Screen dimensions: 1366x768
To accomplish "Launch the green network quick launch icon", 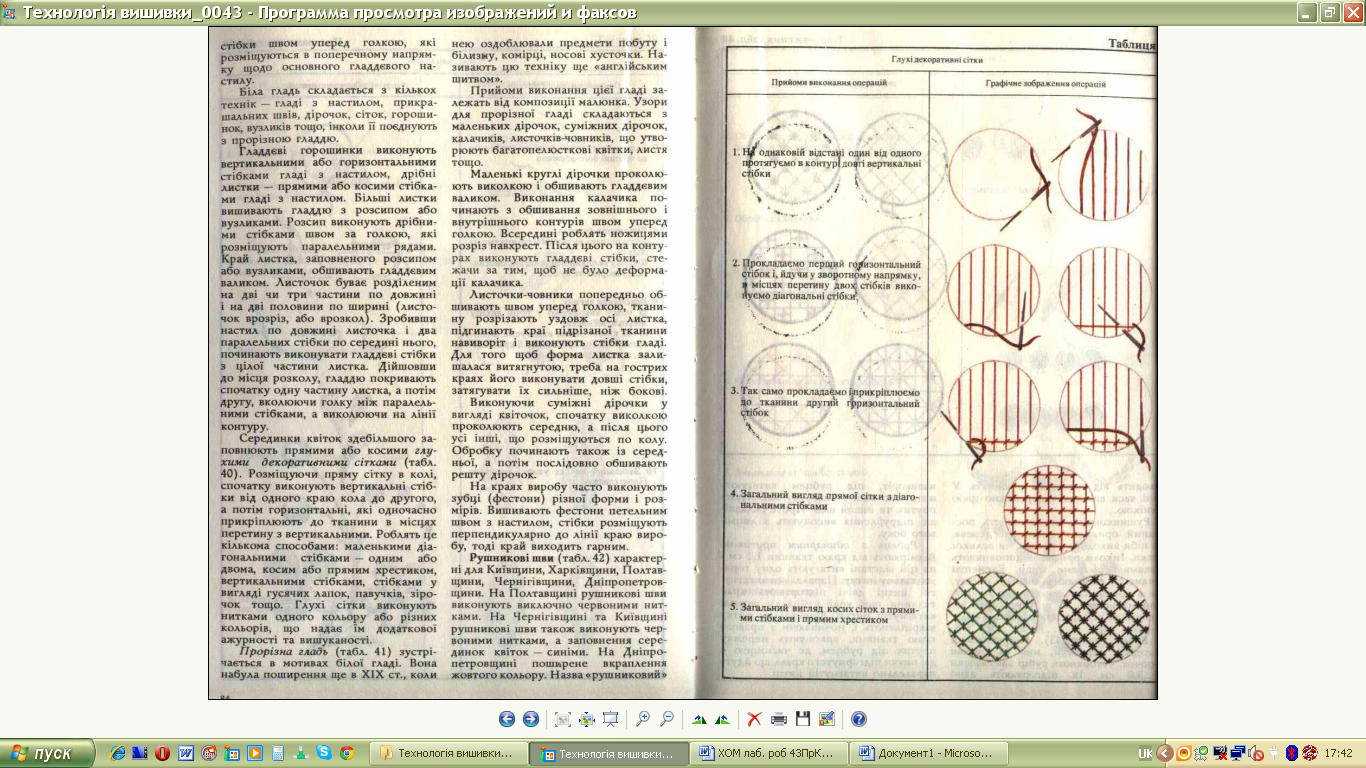I will coord(301,753).
